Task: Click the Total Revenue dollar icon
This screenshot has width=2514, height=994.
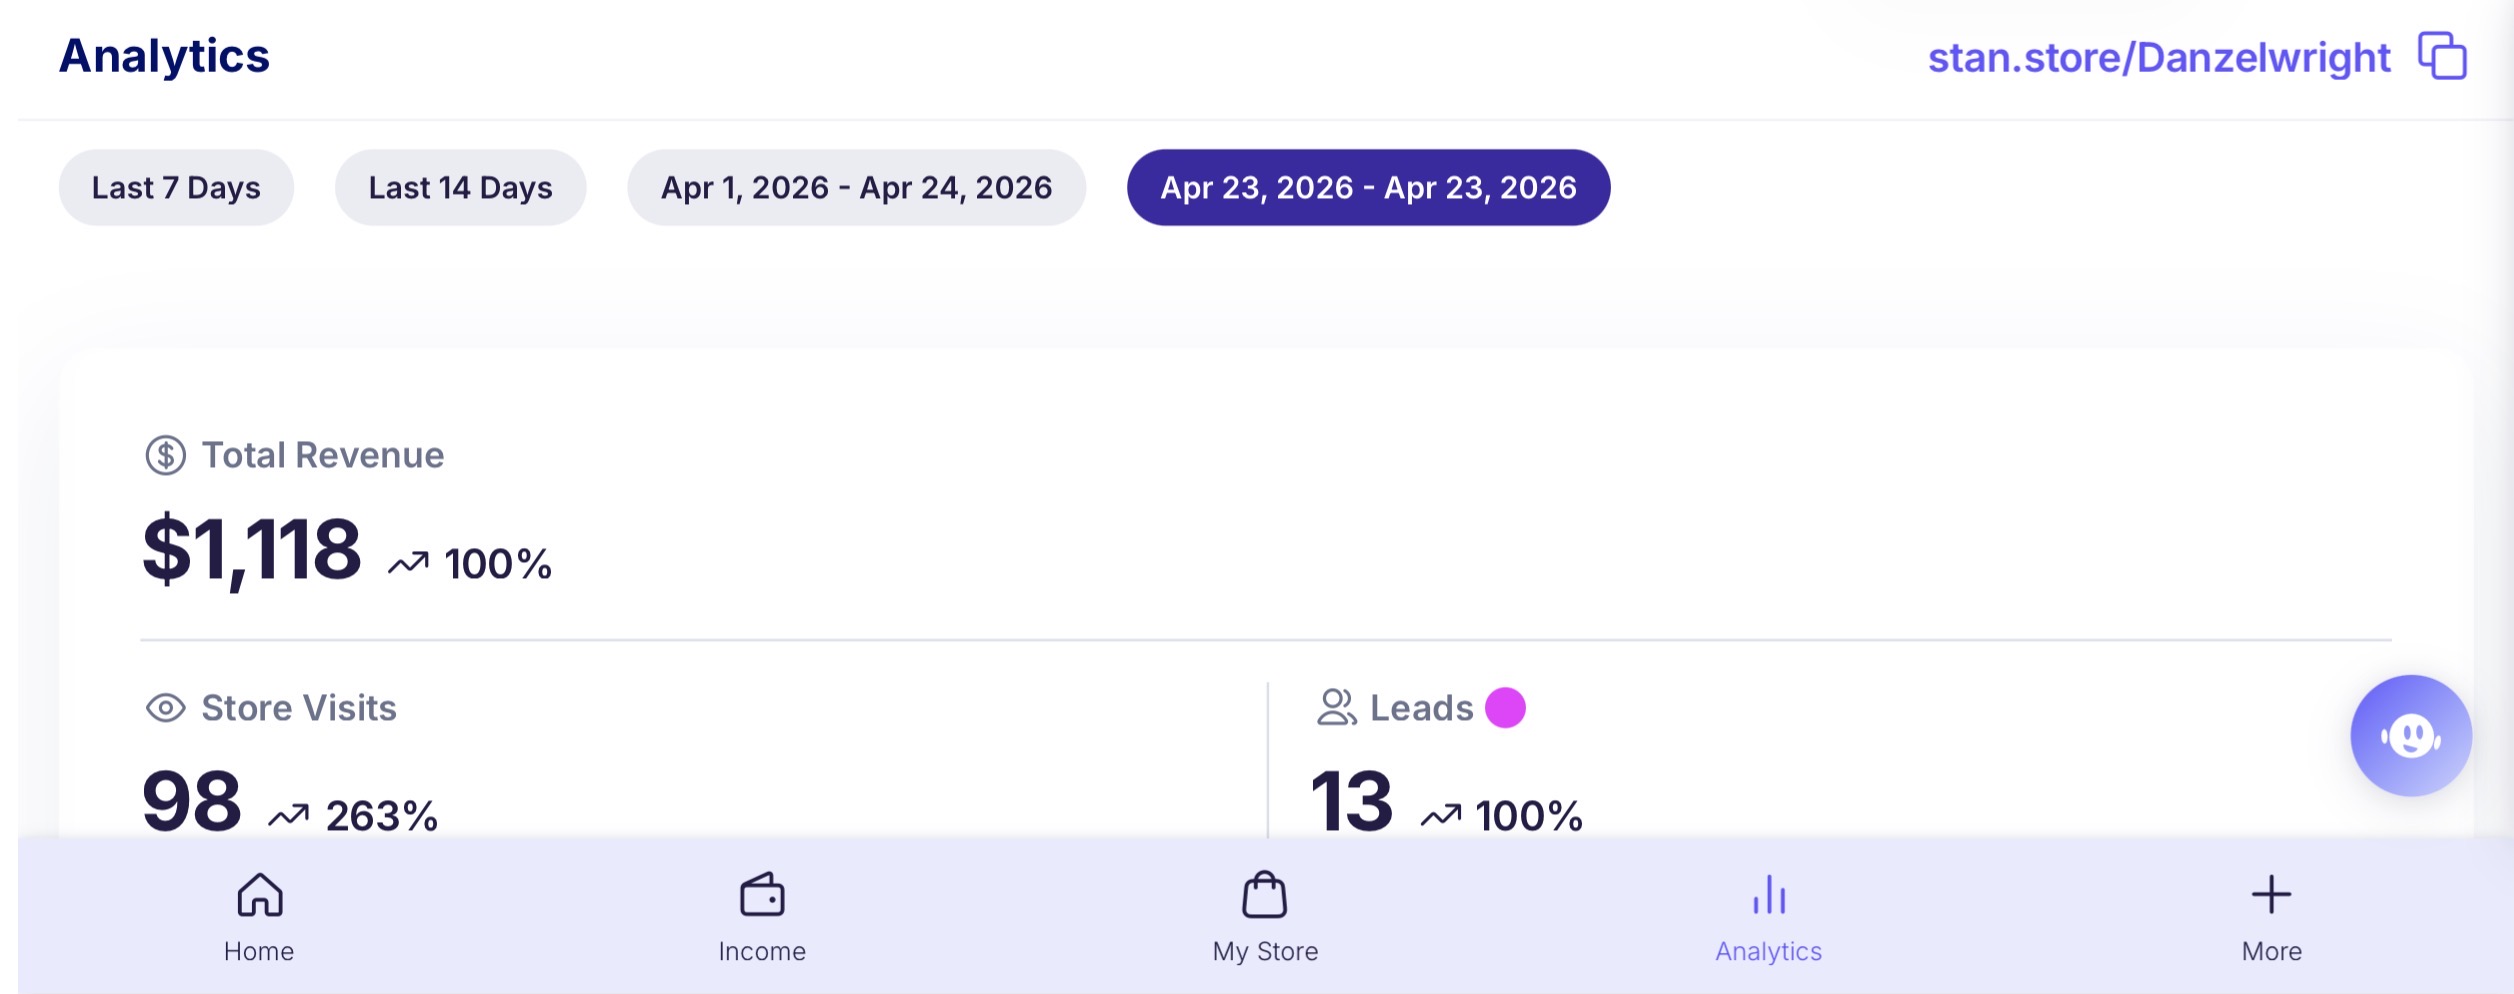Action: 166,455
